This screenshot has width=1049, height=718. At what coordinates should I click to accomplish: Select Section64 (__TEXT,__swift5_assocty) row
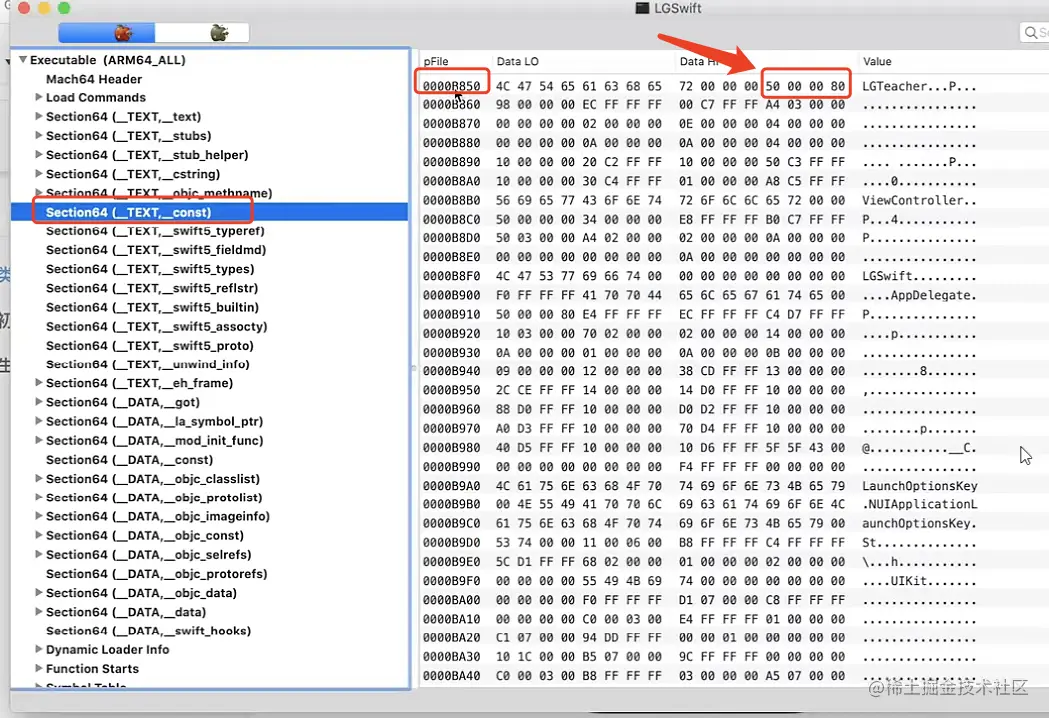tap(209, 327)
